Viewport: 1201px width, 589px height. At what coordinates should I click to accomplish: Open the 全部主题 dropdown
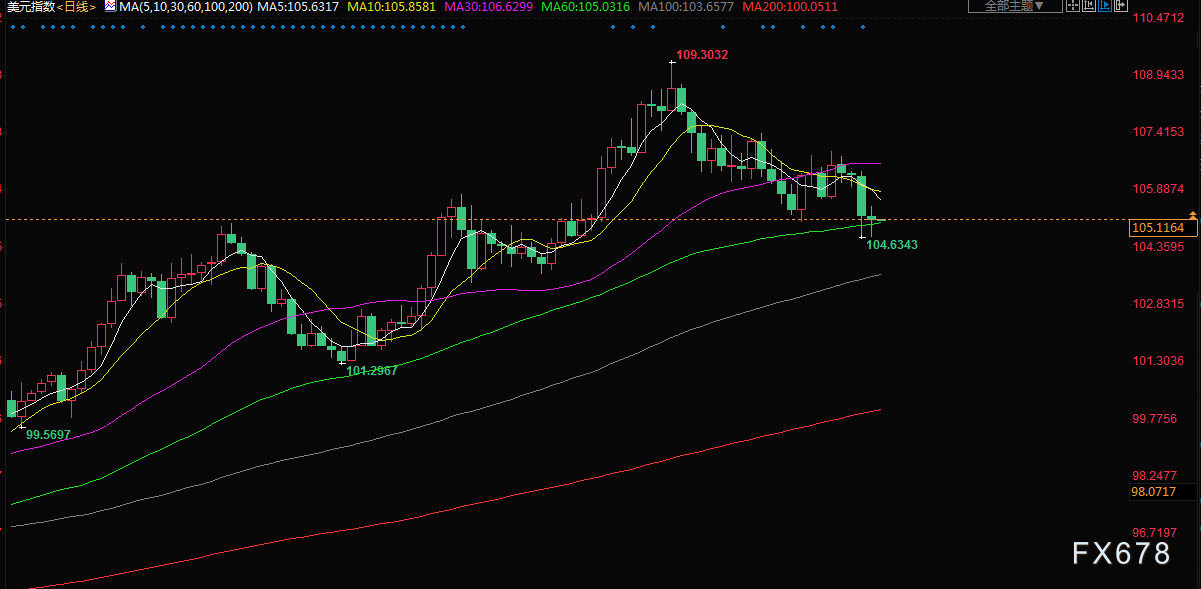(1015, 5)
